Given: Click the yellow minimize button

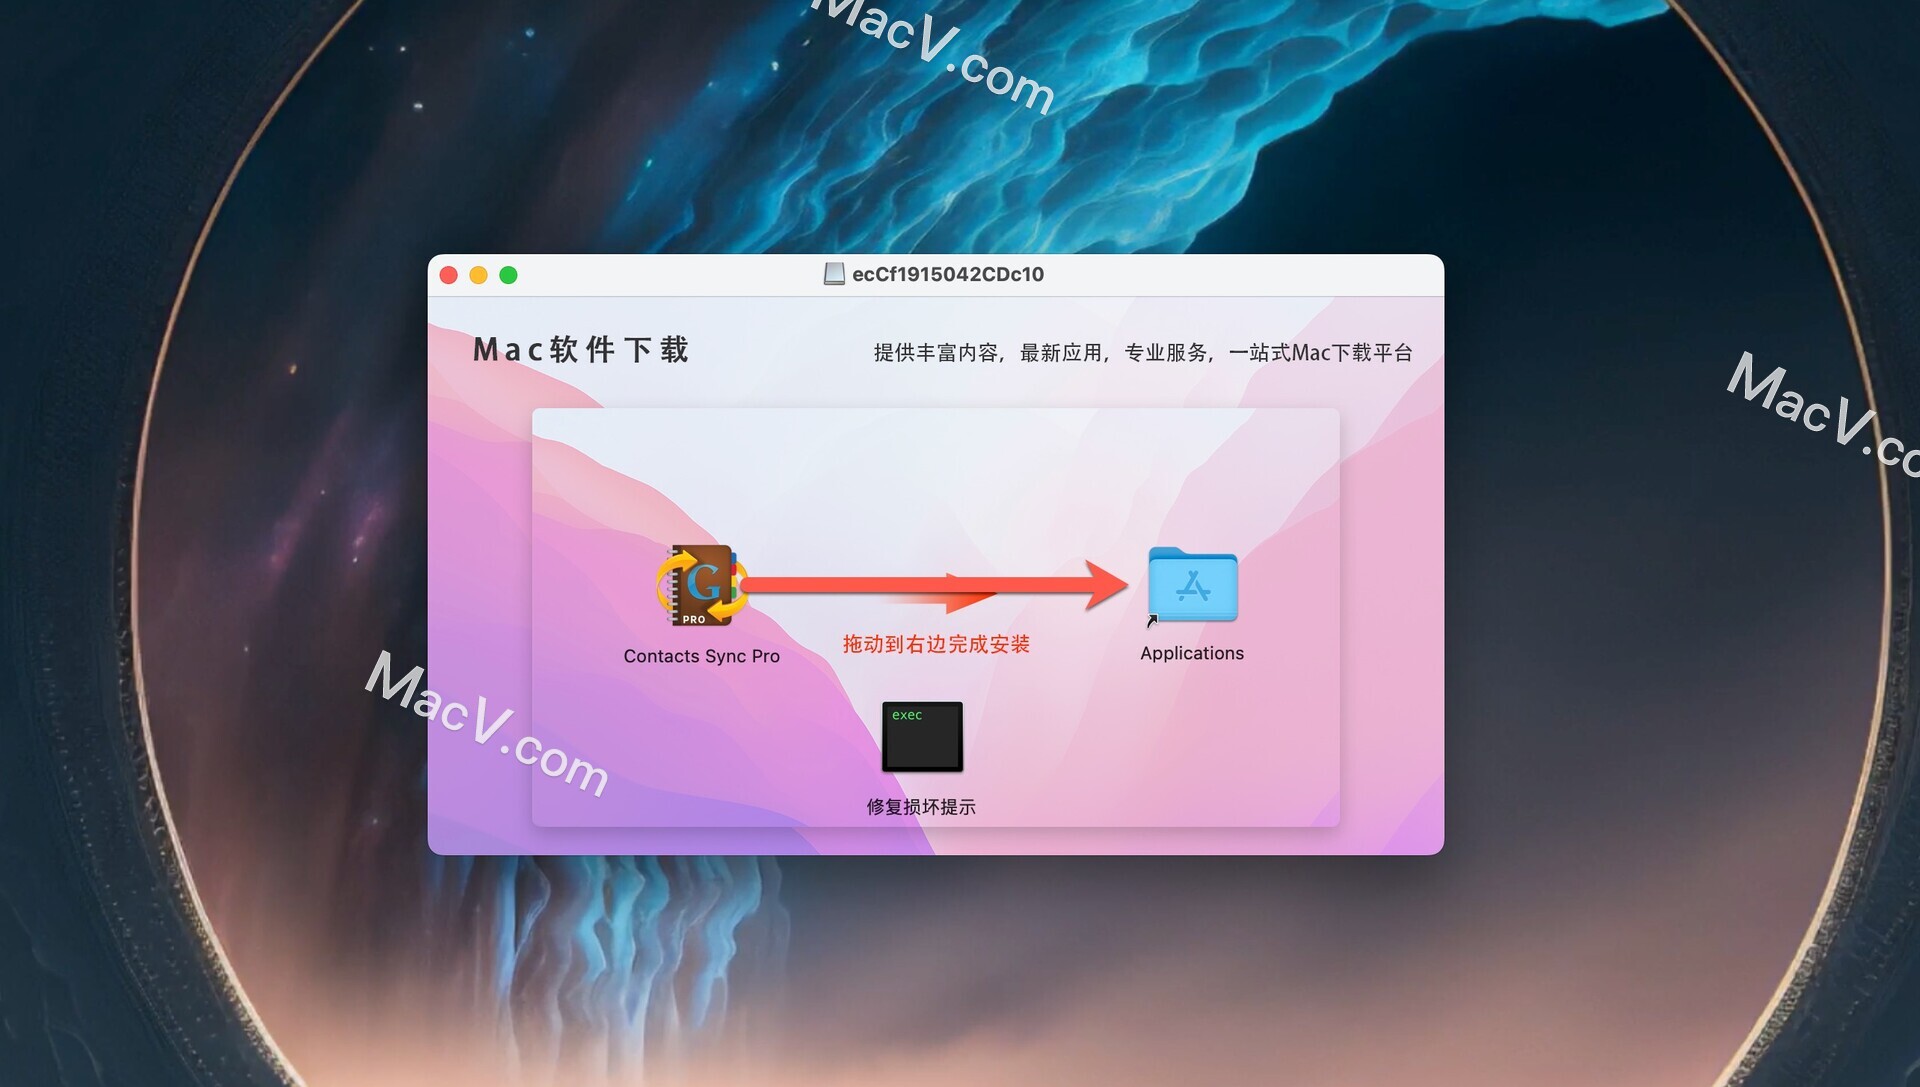Looking at the screenshot, I should pos(479,276).
